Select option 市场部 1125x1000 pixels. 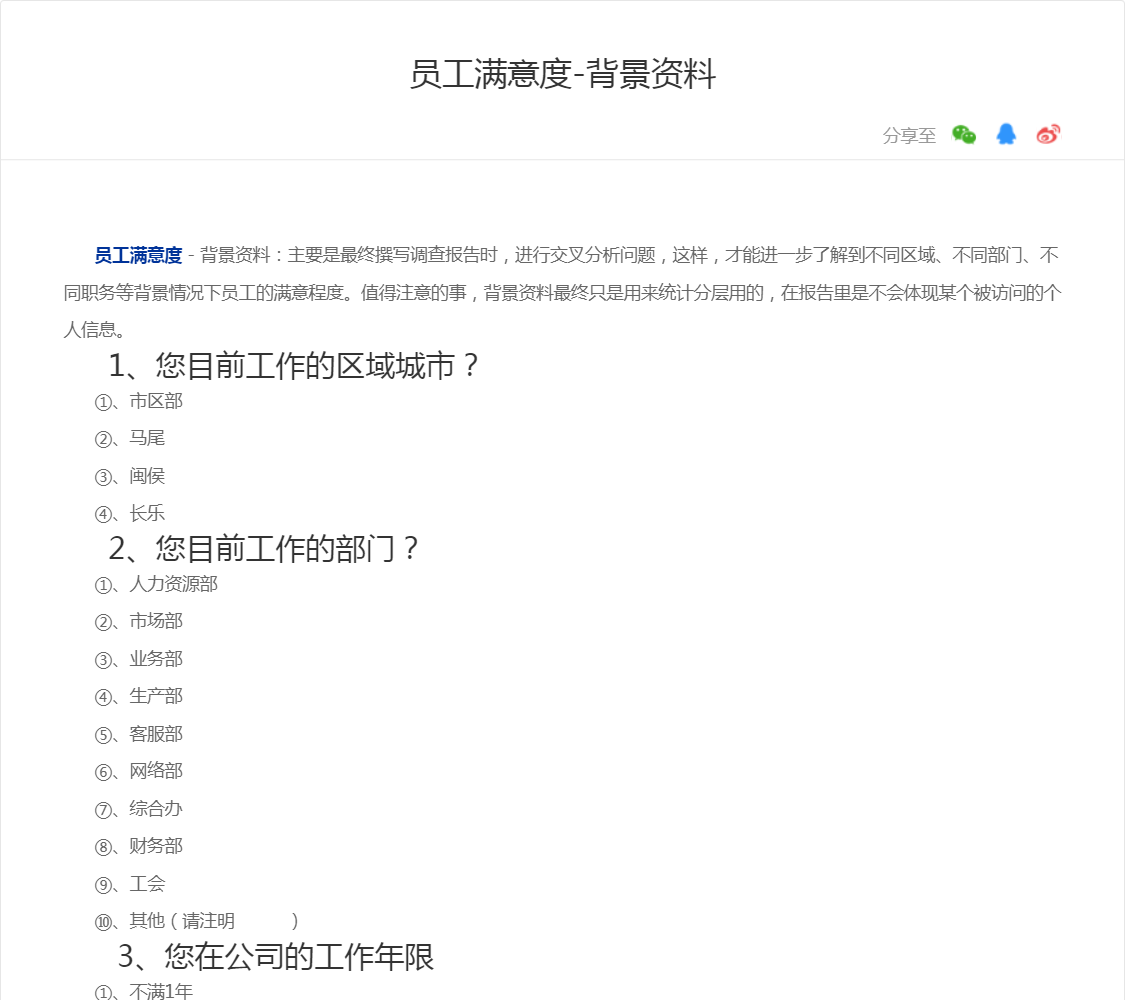(x=139, y=621)
